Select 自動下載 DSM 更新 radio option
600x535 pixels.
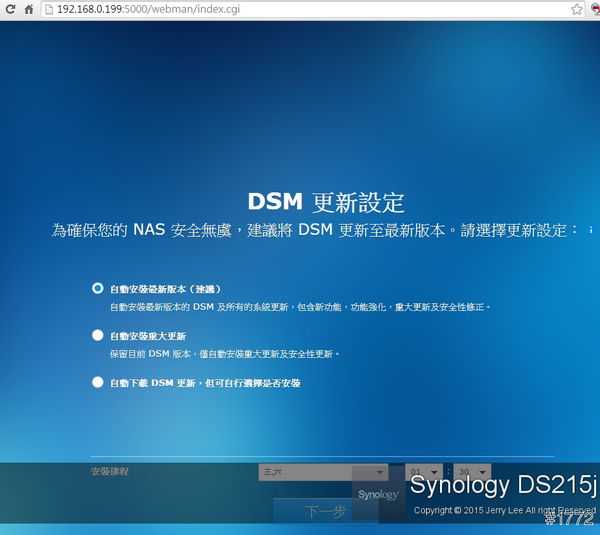pyautogui.click(x=98, y=382)
